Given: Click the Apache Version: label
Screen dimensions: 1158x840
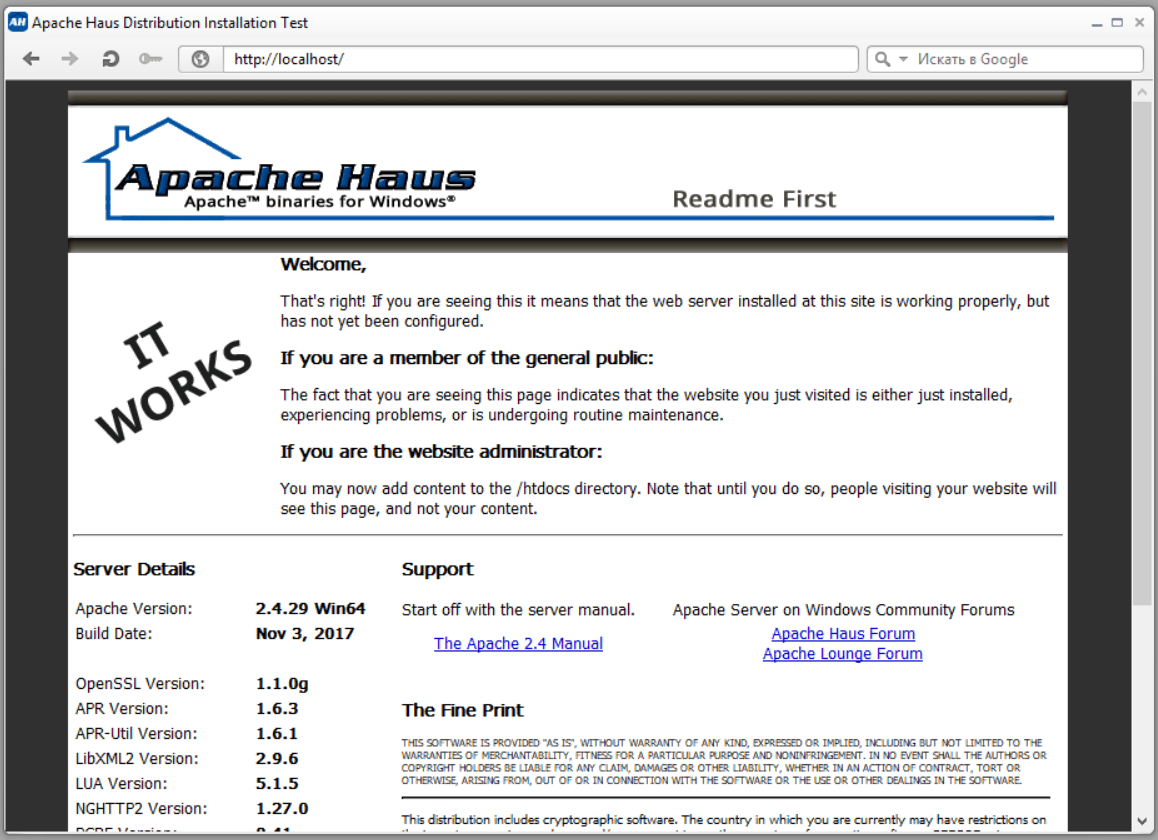Looking at the screenshot, I should [x=134, y=609].
